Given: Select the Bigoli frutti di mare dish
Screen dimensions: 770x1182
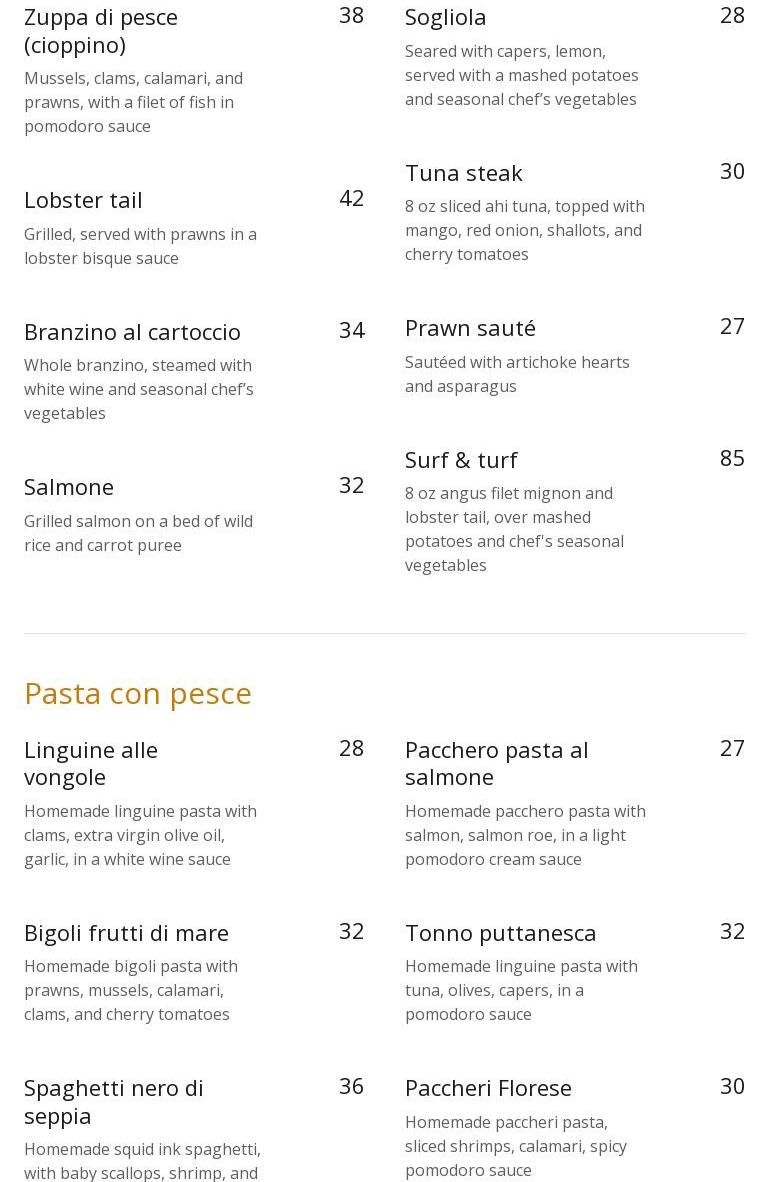Looking at the screenshot, I should point(126,933).
